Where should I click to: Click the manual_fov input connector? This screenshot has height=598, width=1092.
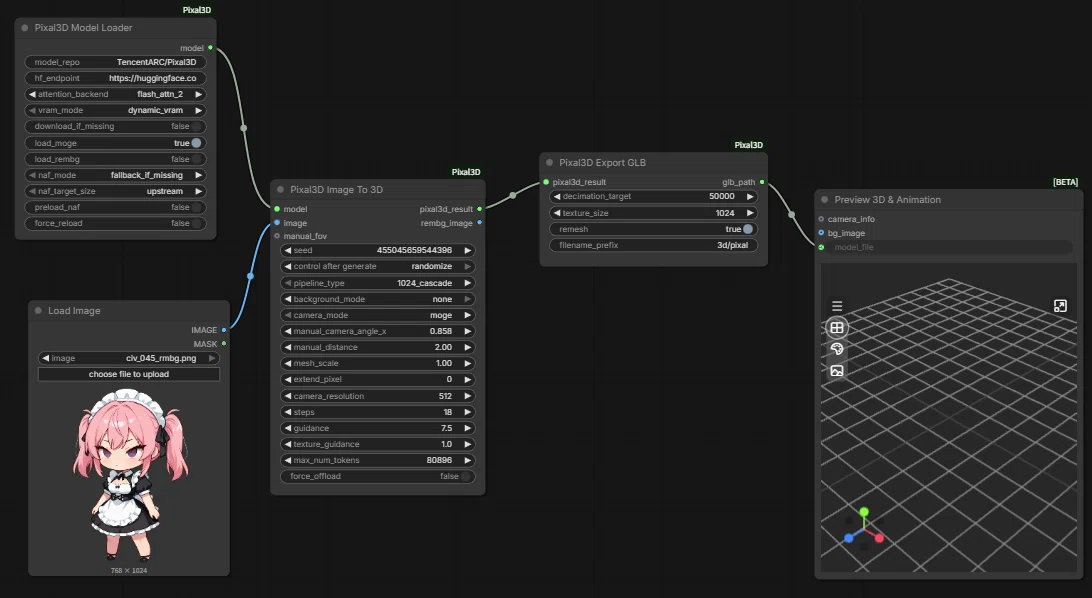277,236
